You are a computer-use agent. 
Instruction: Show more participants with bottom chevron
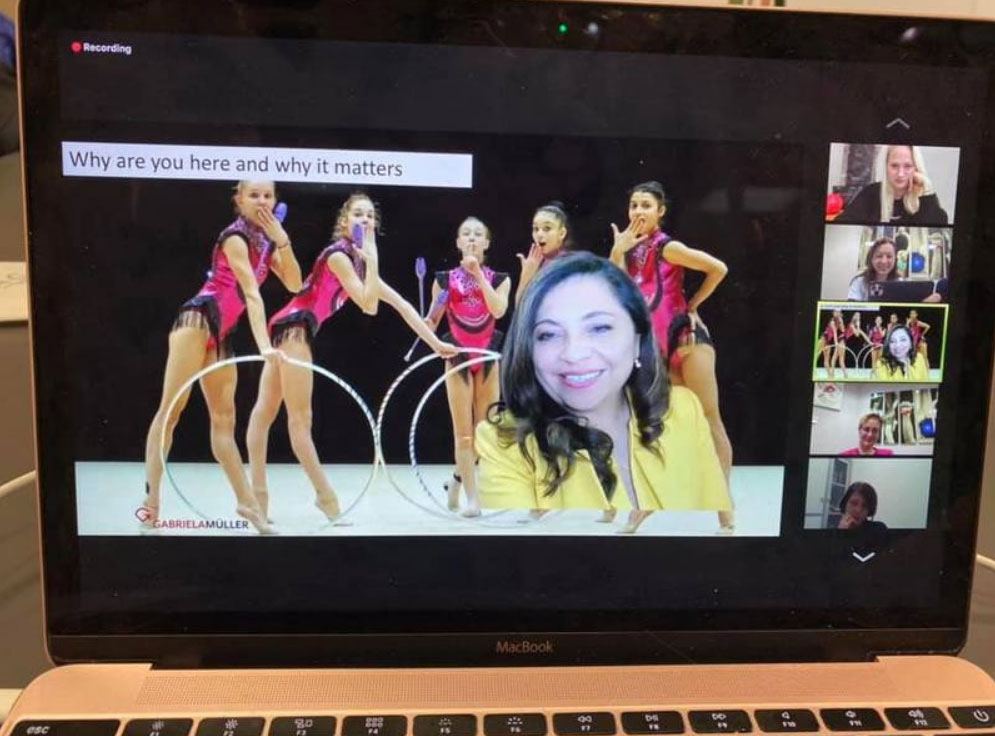[x=863, y=557]
